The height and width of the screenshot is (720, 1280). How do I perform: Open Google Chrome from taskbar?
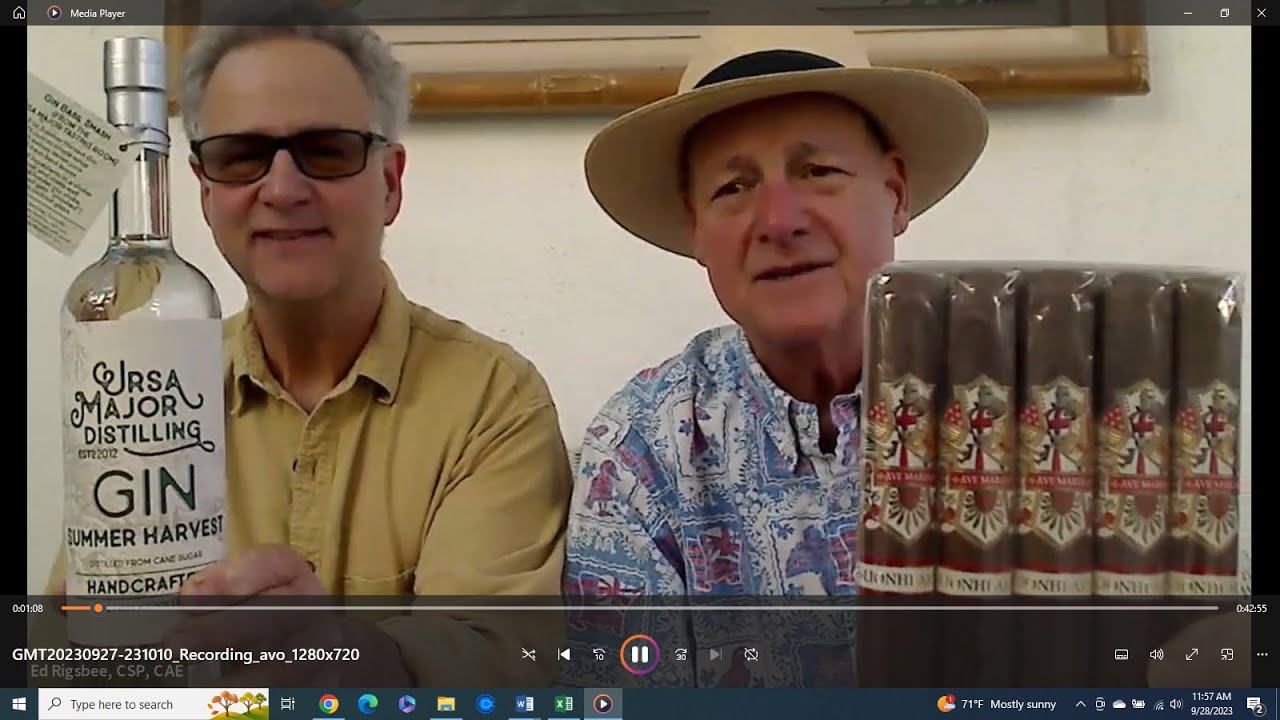[x=328, y=704]
